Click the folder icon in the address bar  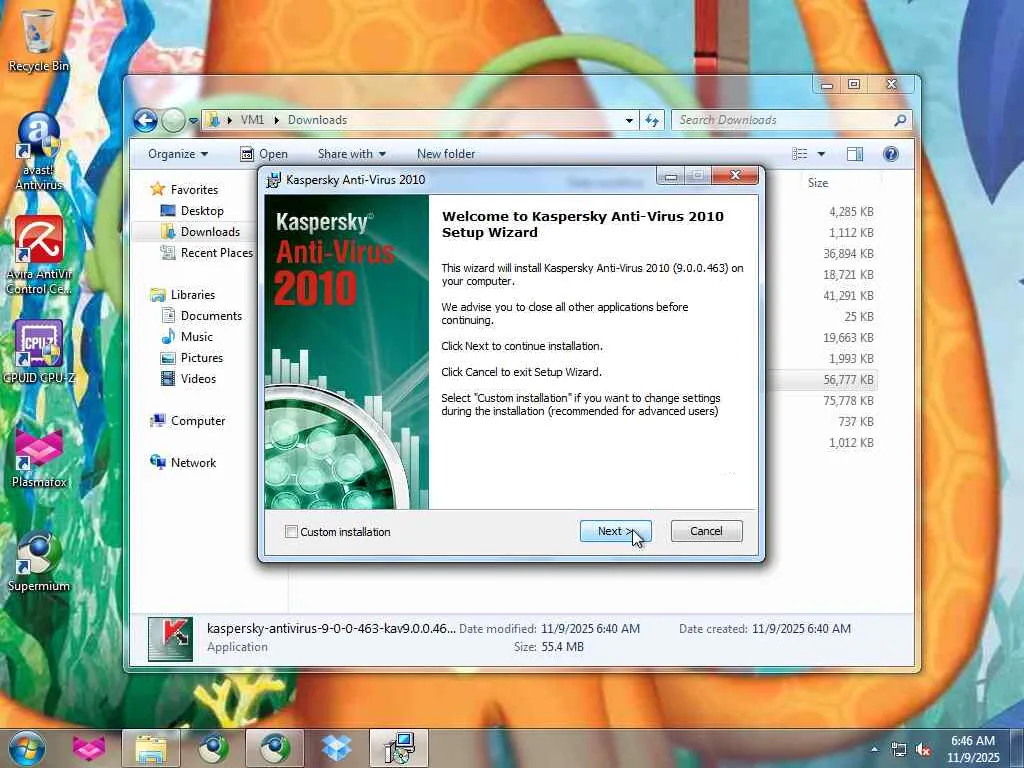click(212, 120)
